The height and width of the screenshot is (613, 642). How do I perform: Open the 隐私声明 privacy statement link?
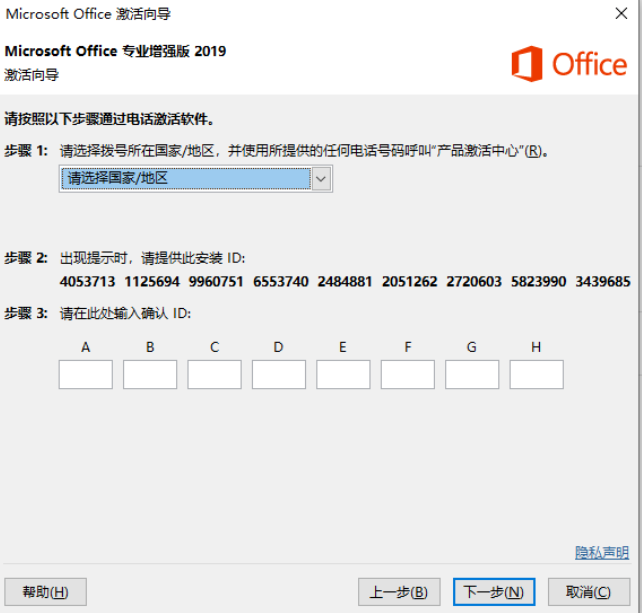(x=602, y=553)
